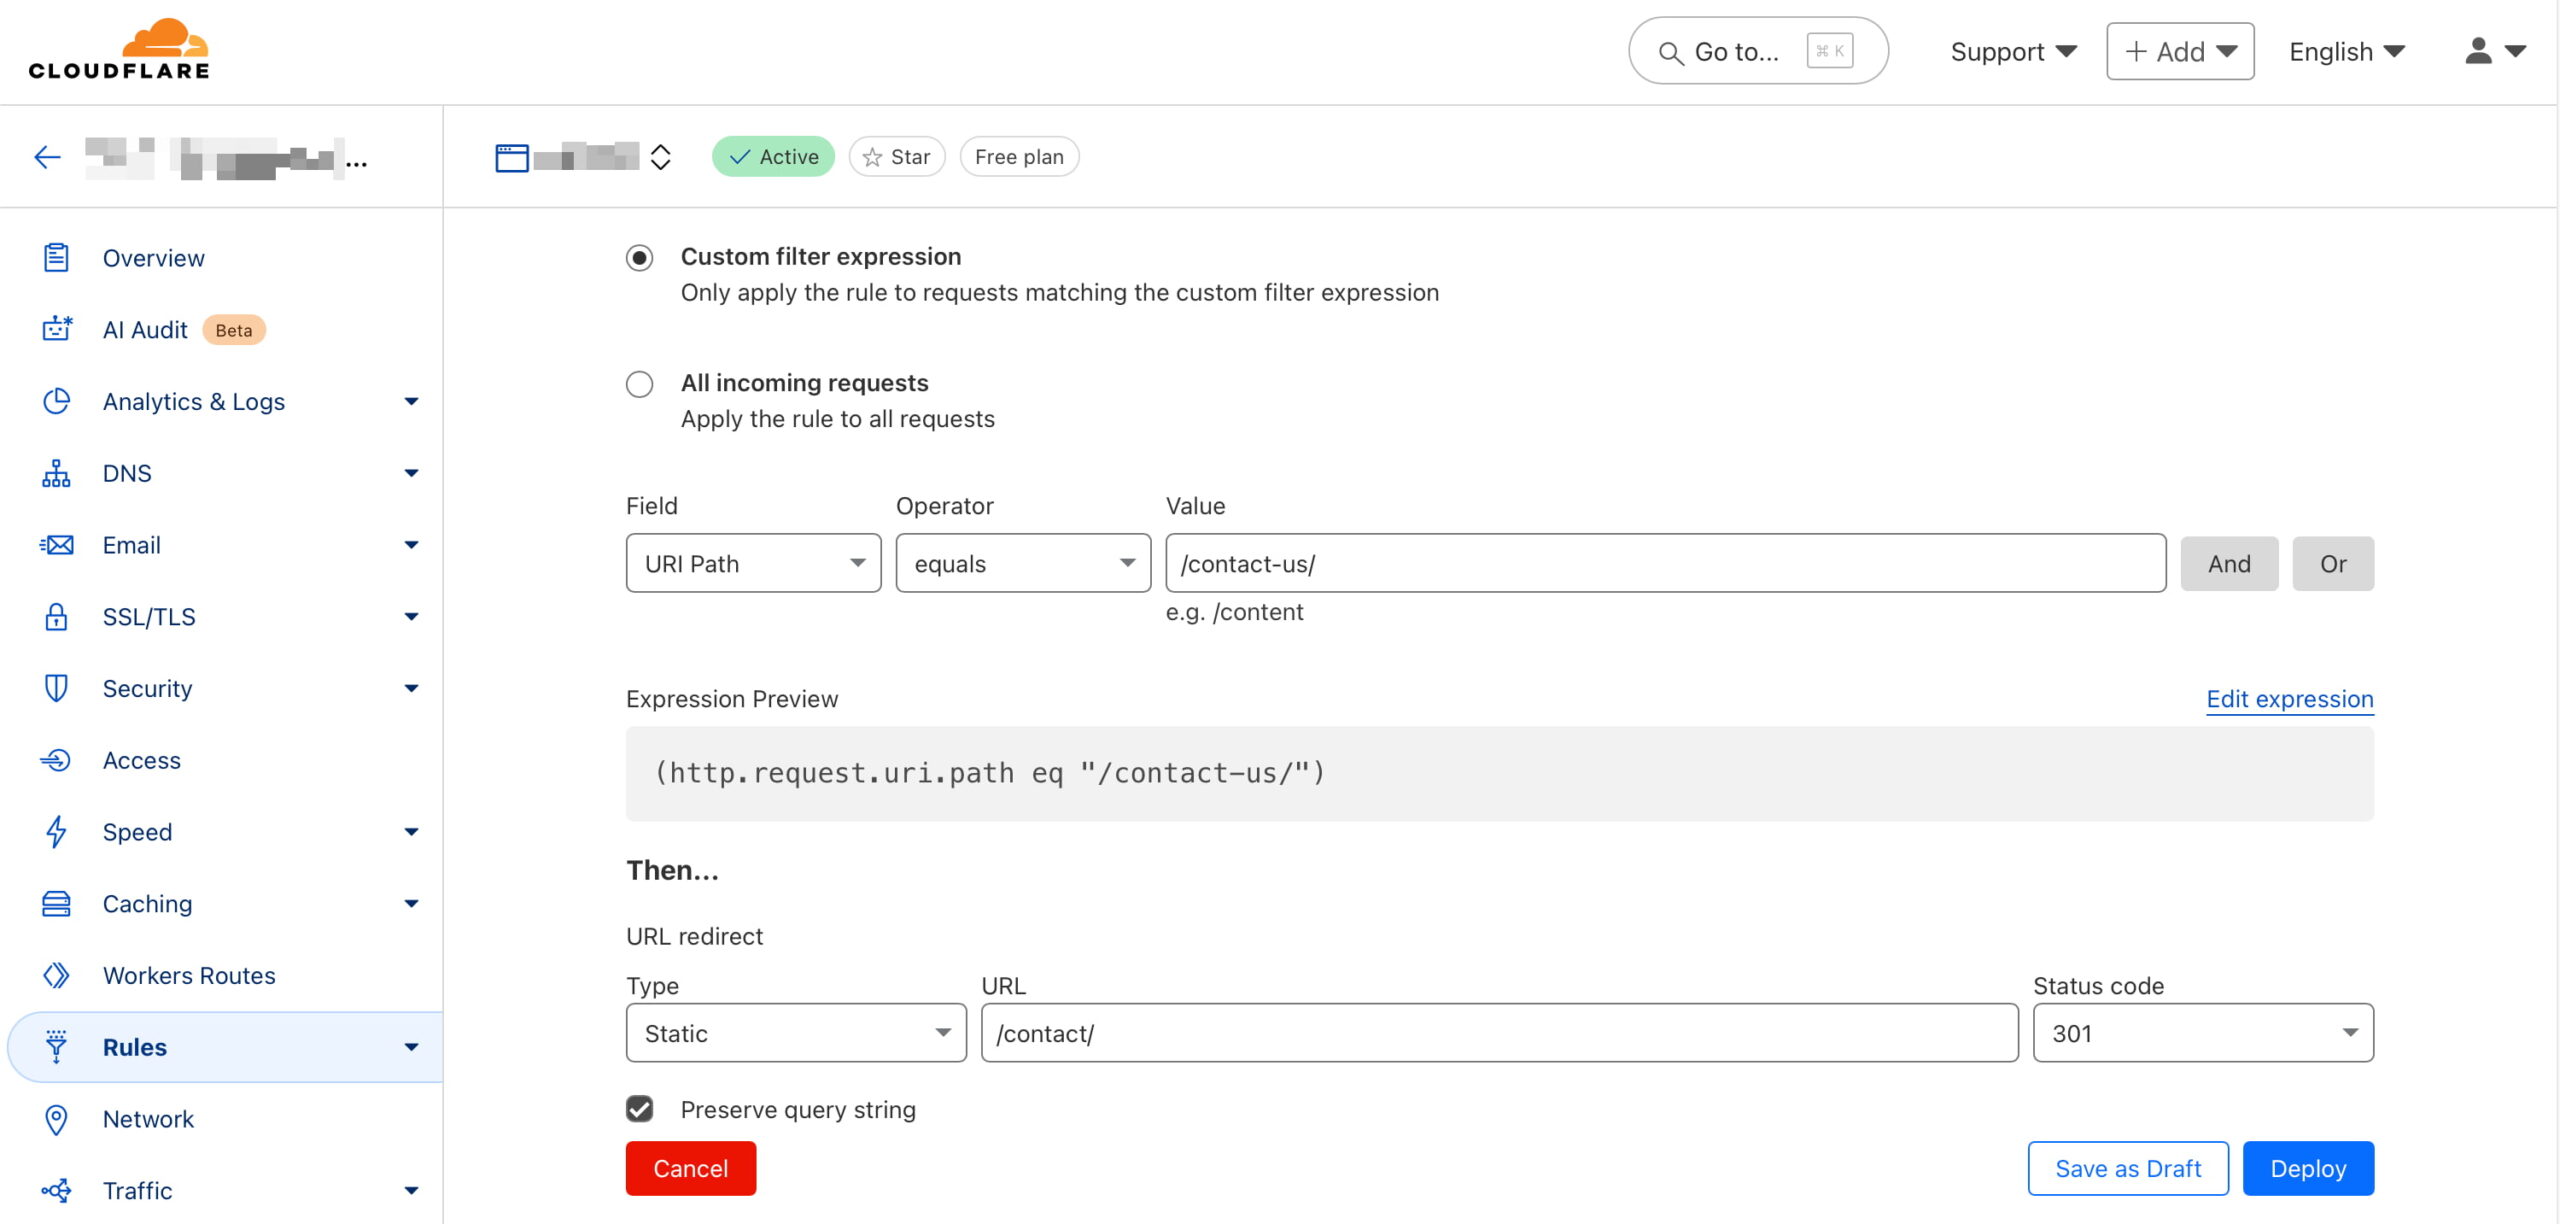
Task: Click the Deploy button
Action: click(2307, 1168)
